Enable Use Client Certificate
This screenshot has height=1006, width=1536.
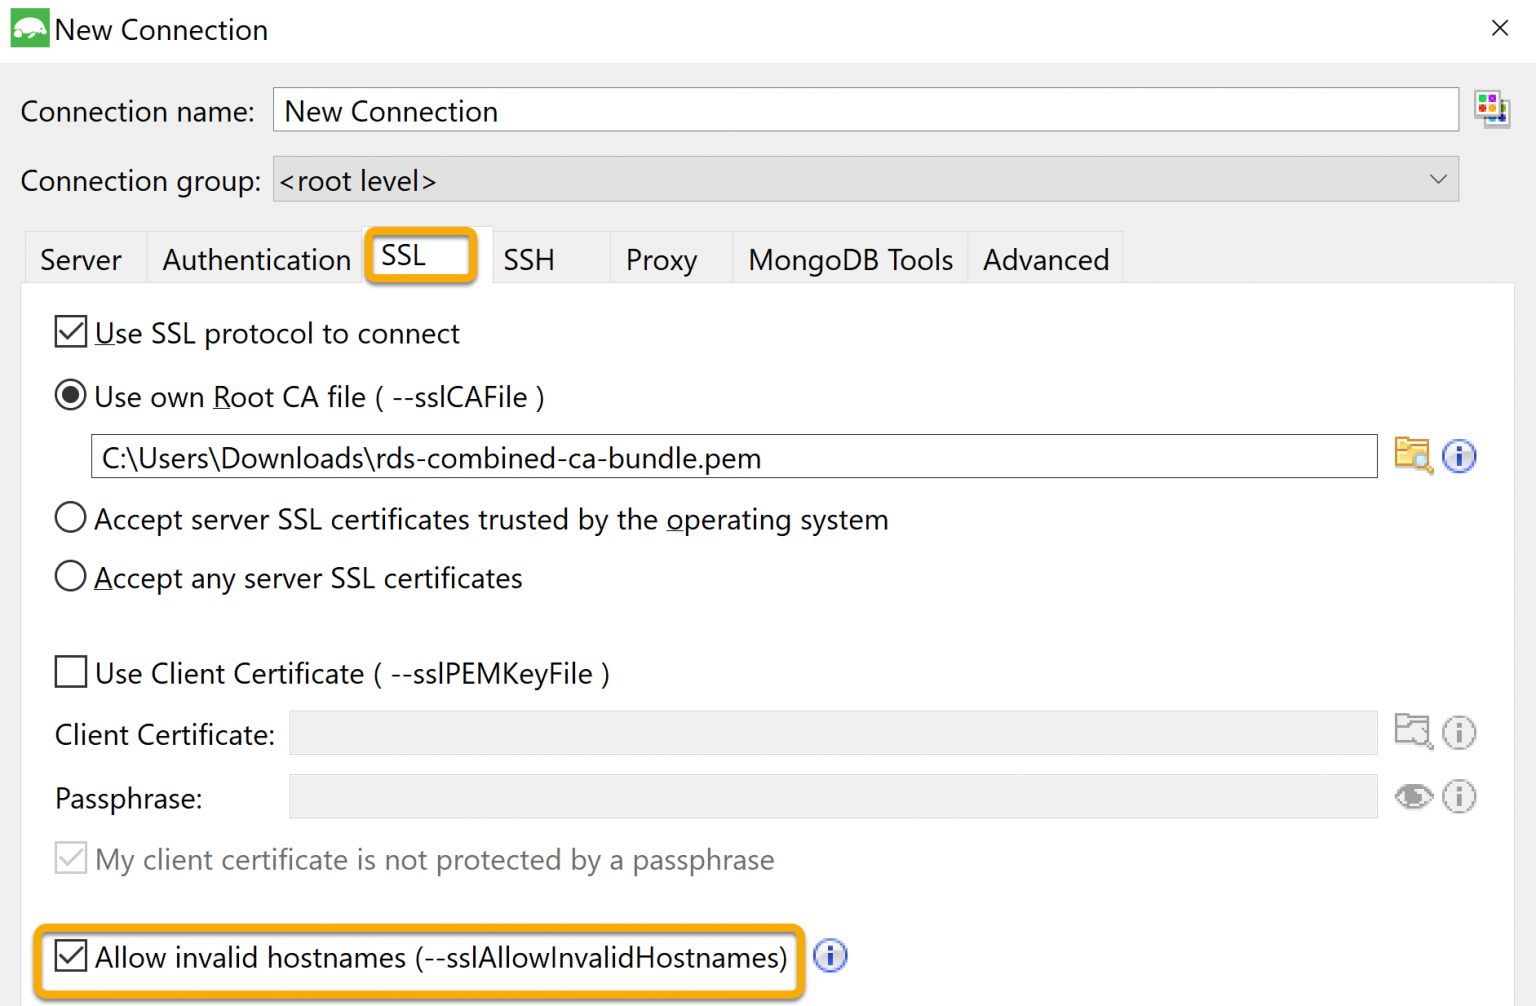pos(70,672)
